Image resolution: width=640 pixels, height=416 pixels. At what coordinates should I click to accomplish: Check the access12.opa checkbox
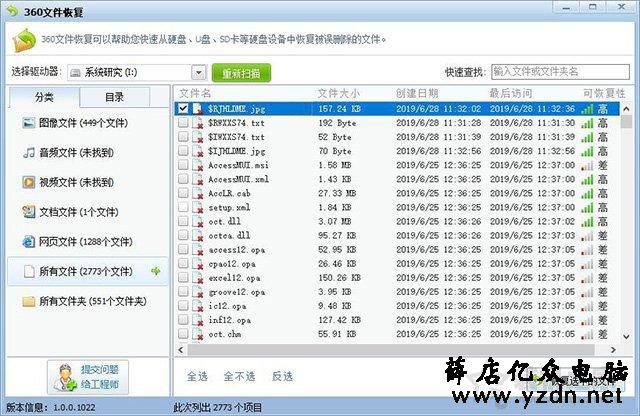point(183,249)
